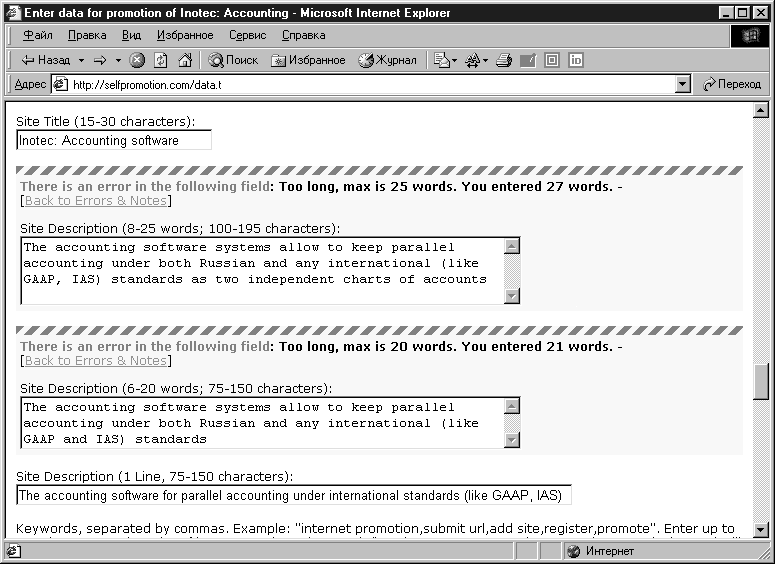The image size is (775, 564).
Task: Click the main page scrollbar thumb
Action: coord(761,381)
